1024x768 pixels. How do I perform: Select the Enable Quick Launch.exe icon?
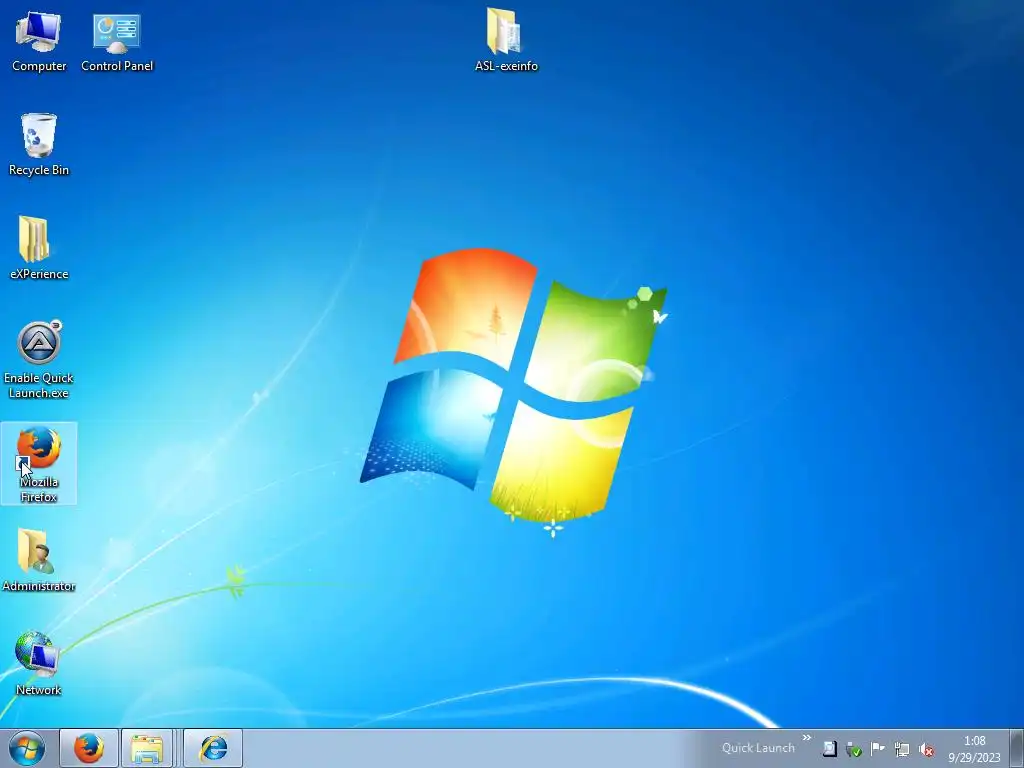(39, 360)
